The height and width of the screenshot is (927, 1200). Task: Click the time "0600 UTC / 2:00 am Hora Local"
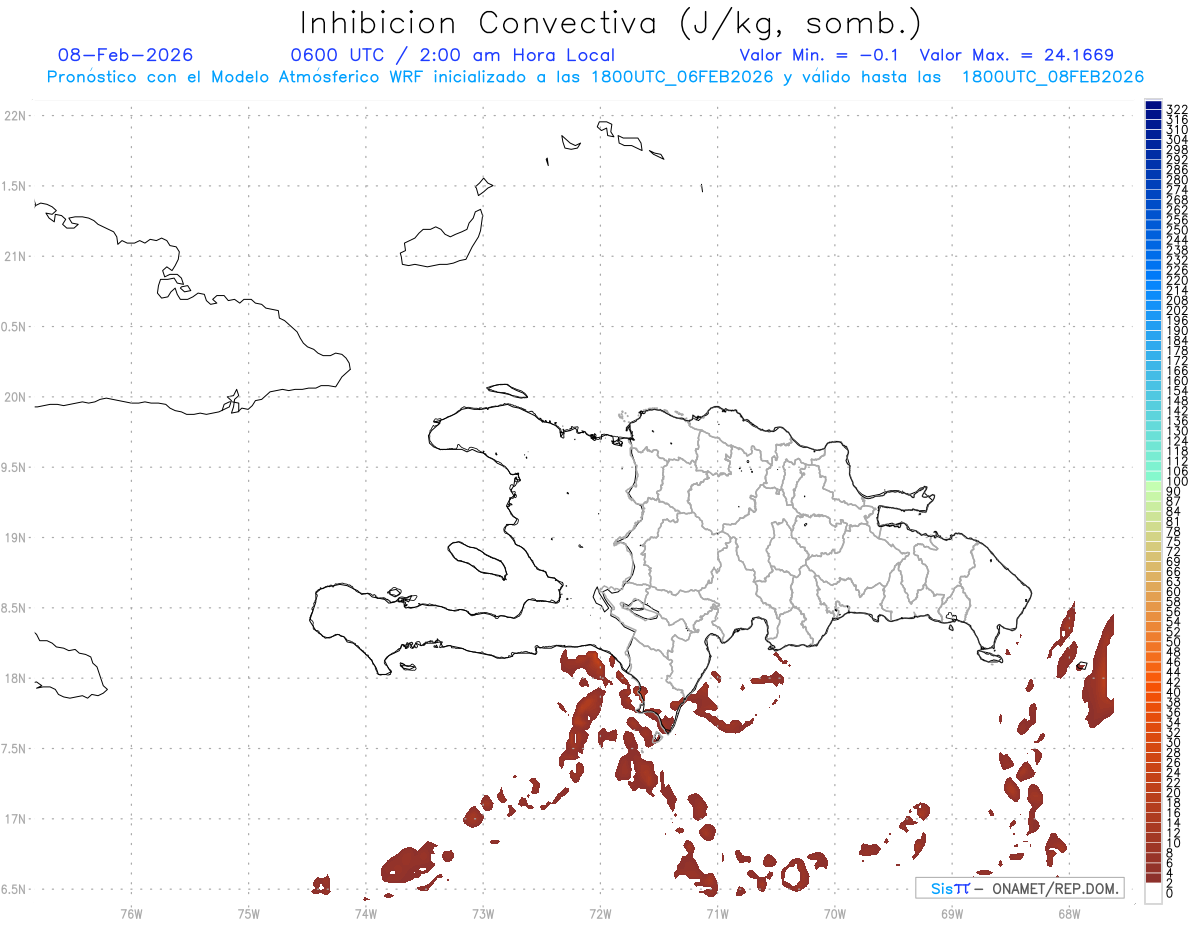click(453, 55)
